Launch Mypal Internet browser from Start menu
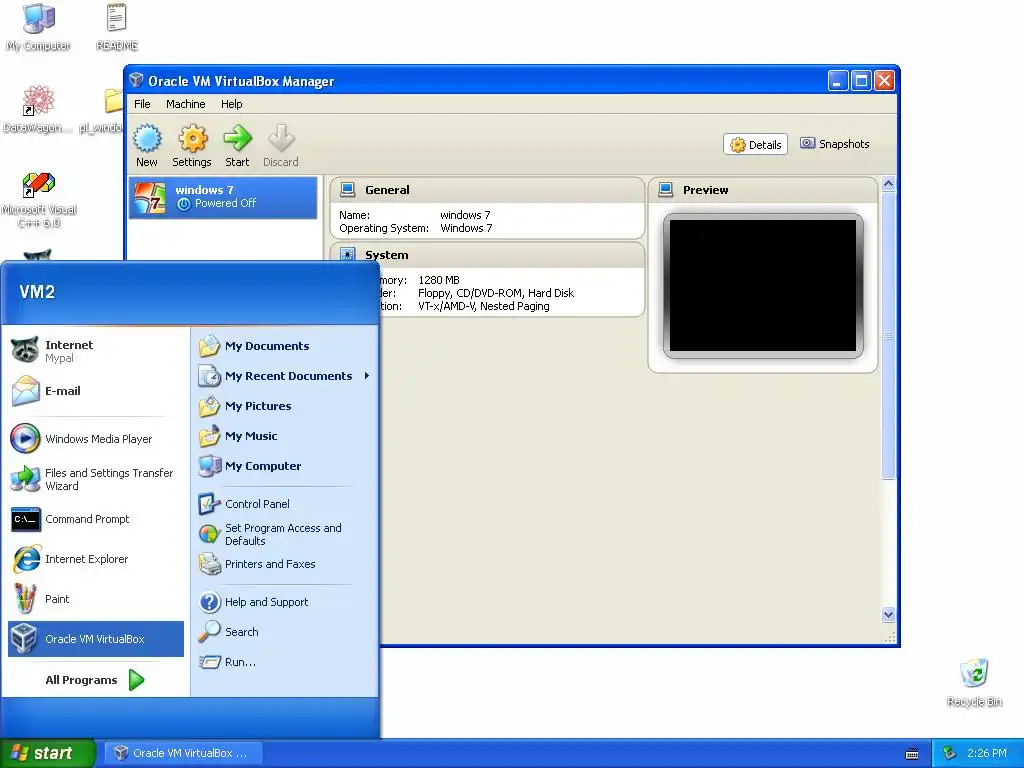 (95, 351)
